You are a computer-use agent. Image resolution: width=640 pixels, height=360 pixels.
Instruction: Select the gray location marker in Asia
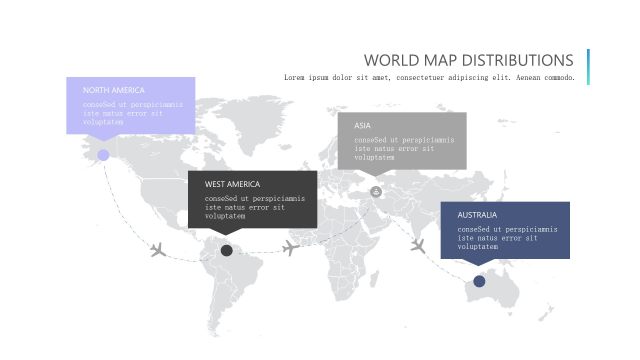(x=376, y=191)
